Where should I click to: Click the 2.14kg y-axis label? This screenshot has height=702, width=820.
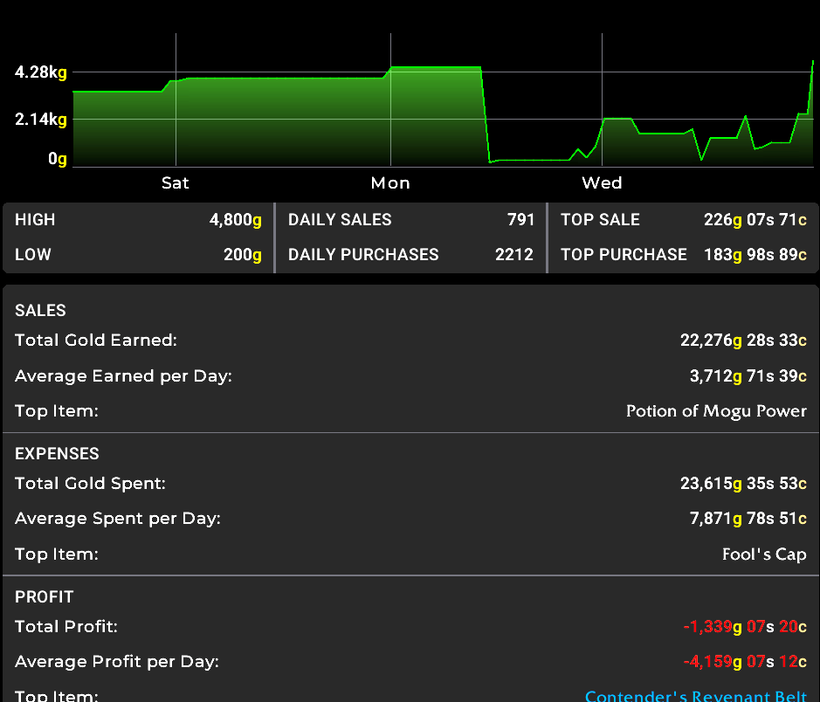41,120
